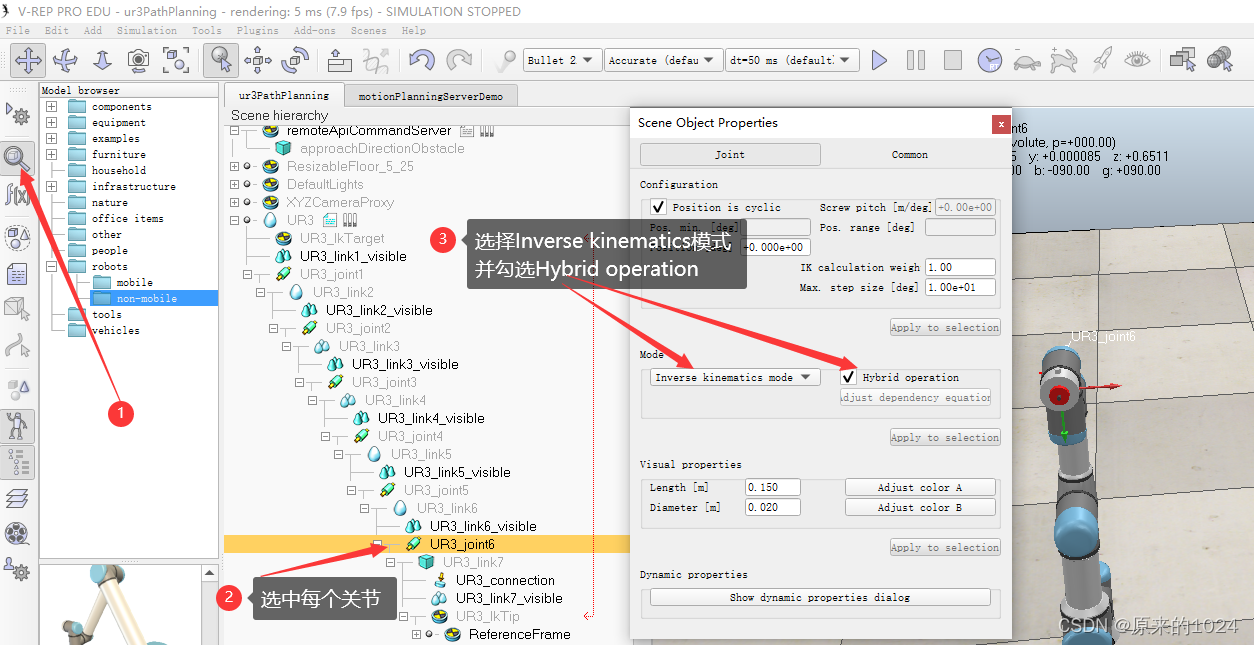Toggle threaded rendering rocket icon

tap(1101, 60)
